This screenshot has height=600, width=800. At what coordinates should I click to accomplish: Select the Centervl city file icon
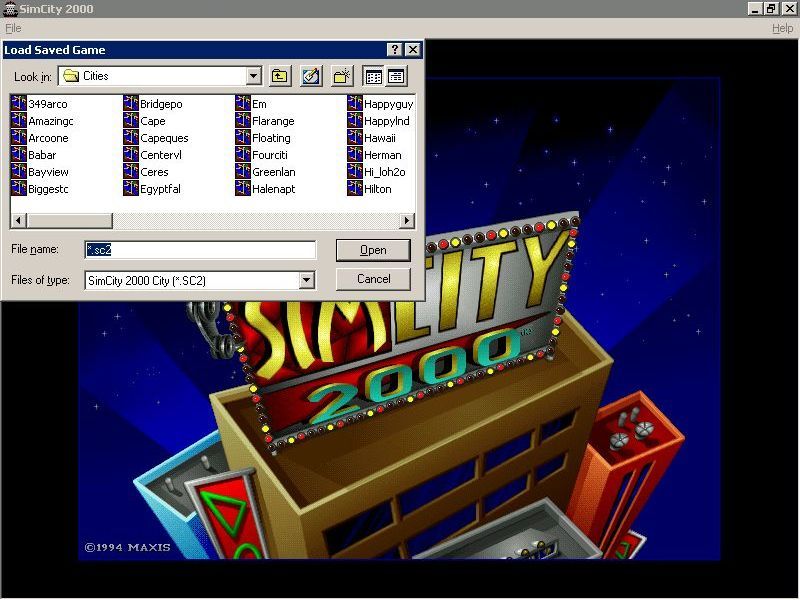pos(131,155)
